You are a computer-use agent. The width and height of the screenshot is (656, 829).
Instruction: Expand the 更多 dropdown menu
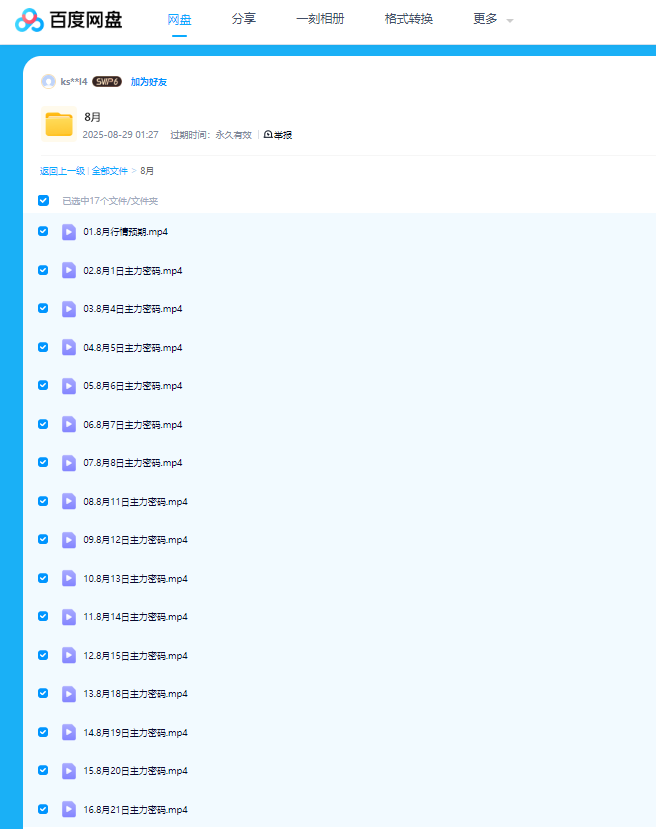[492, 19]
